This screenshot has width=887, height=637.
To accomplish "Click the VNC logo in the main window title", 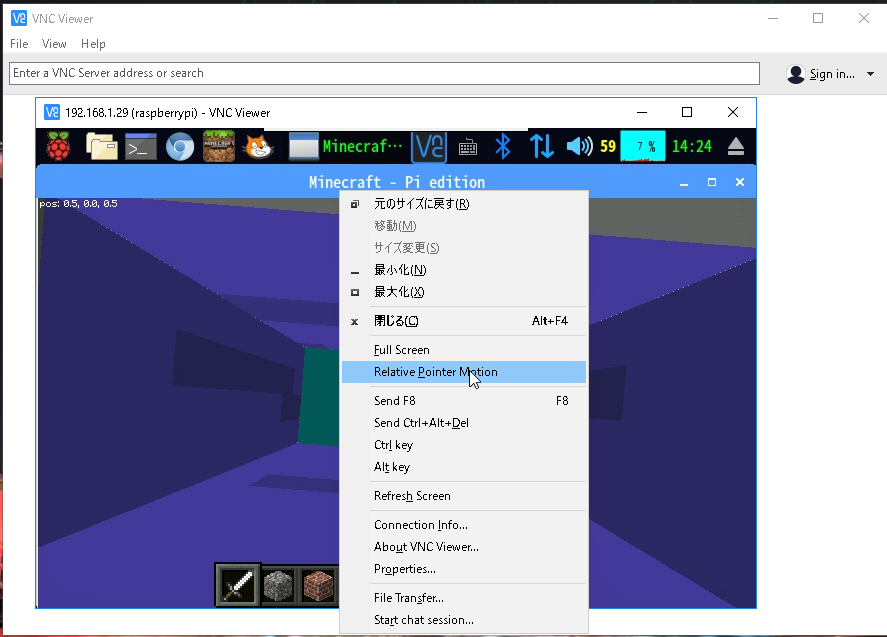I will click(x=19, y=18).
